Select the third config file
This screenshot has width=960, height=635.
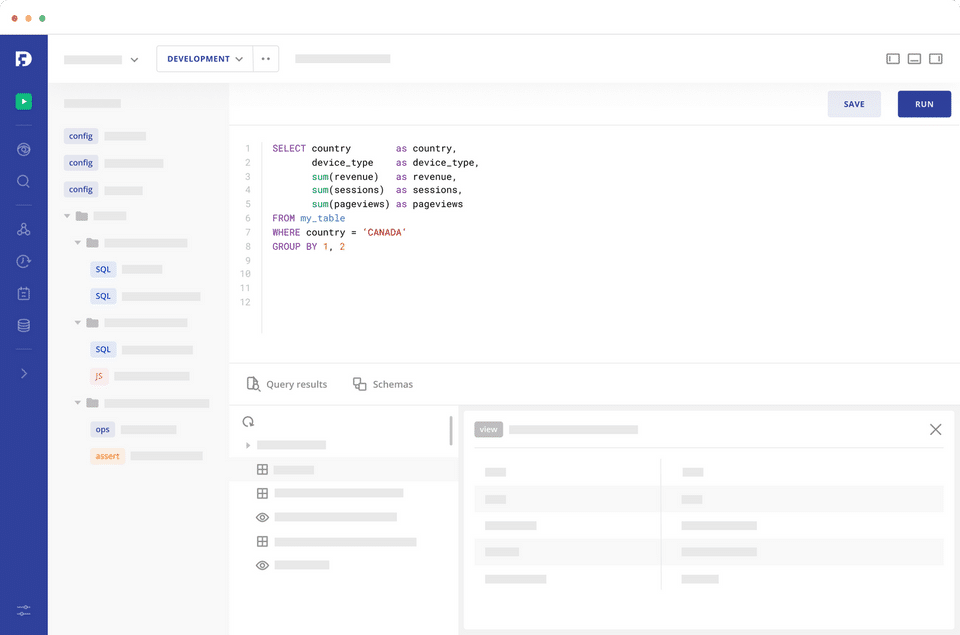(103, 190)
